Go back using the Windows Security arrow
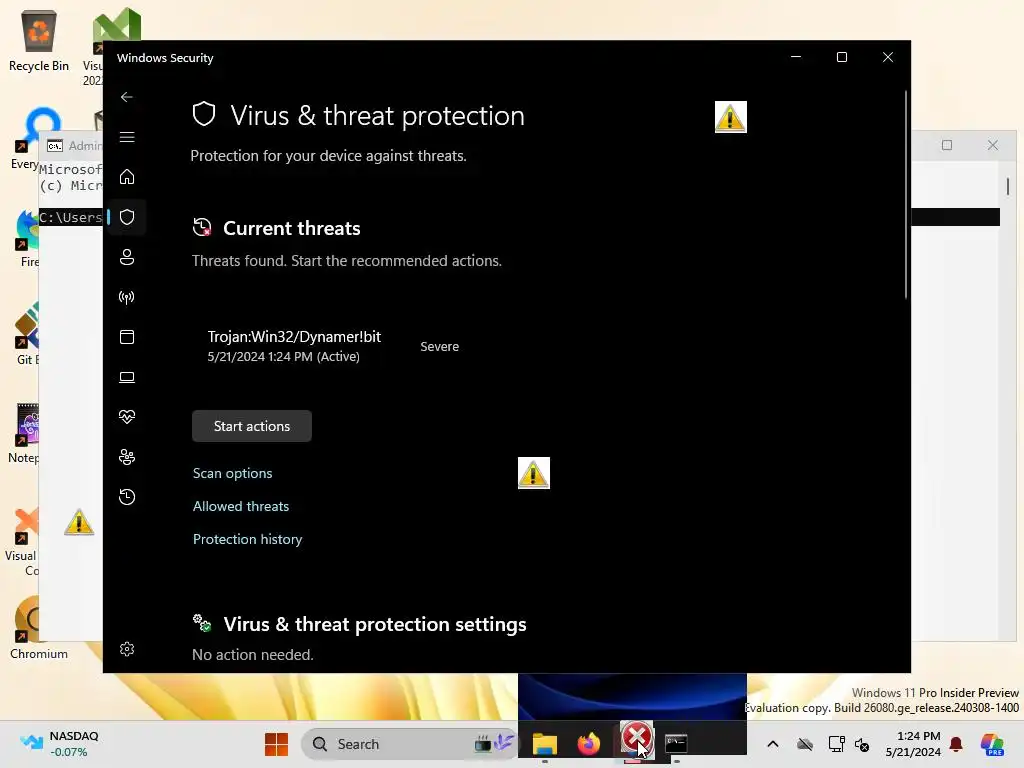 click(x=127, y=97)
